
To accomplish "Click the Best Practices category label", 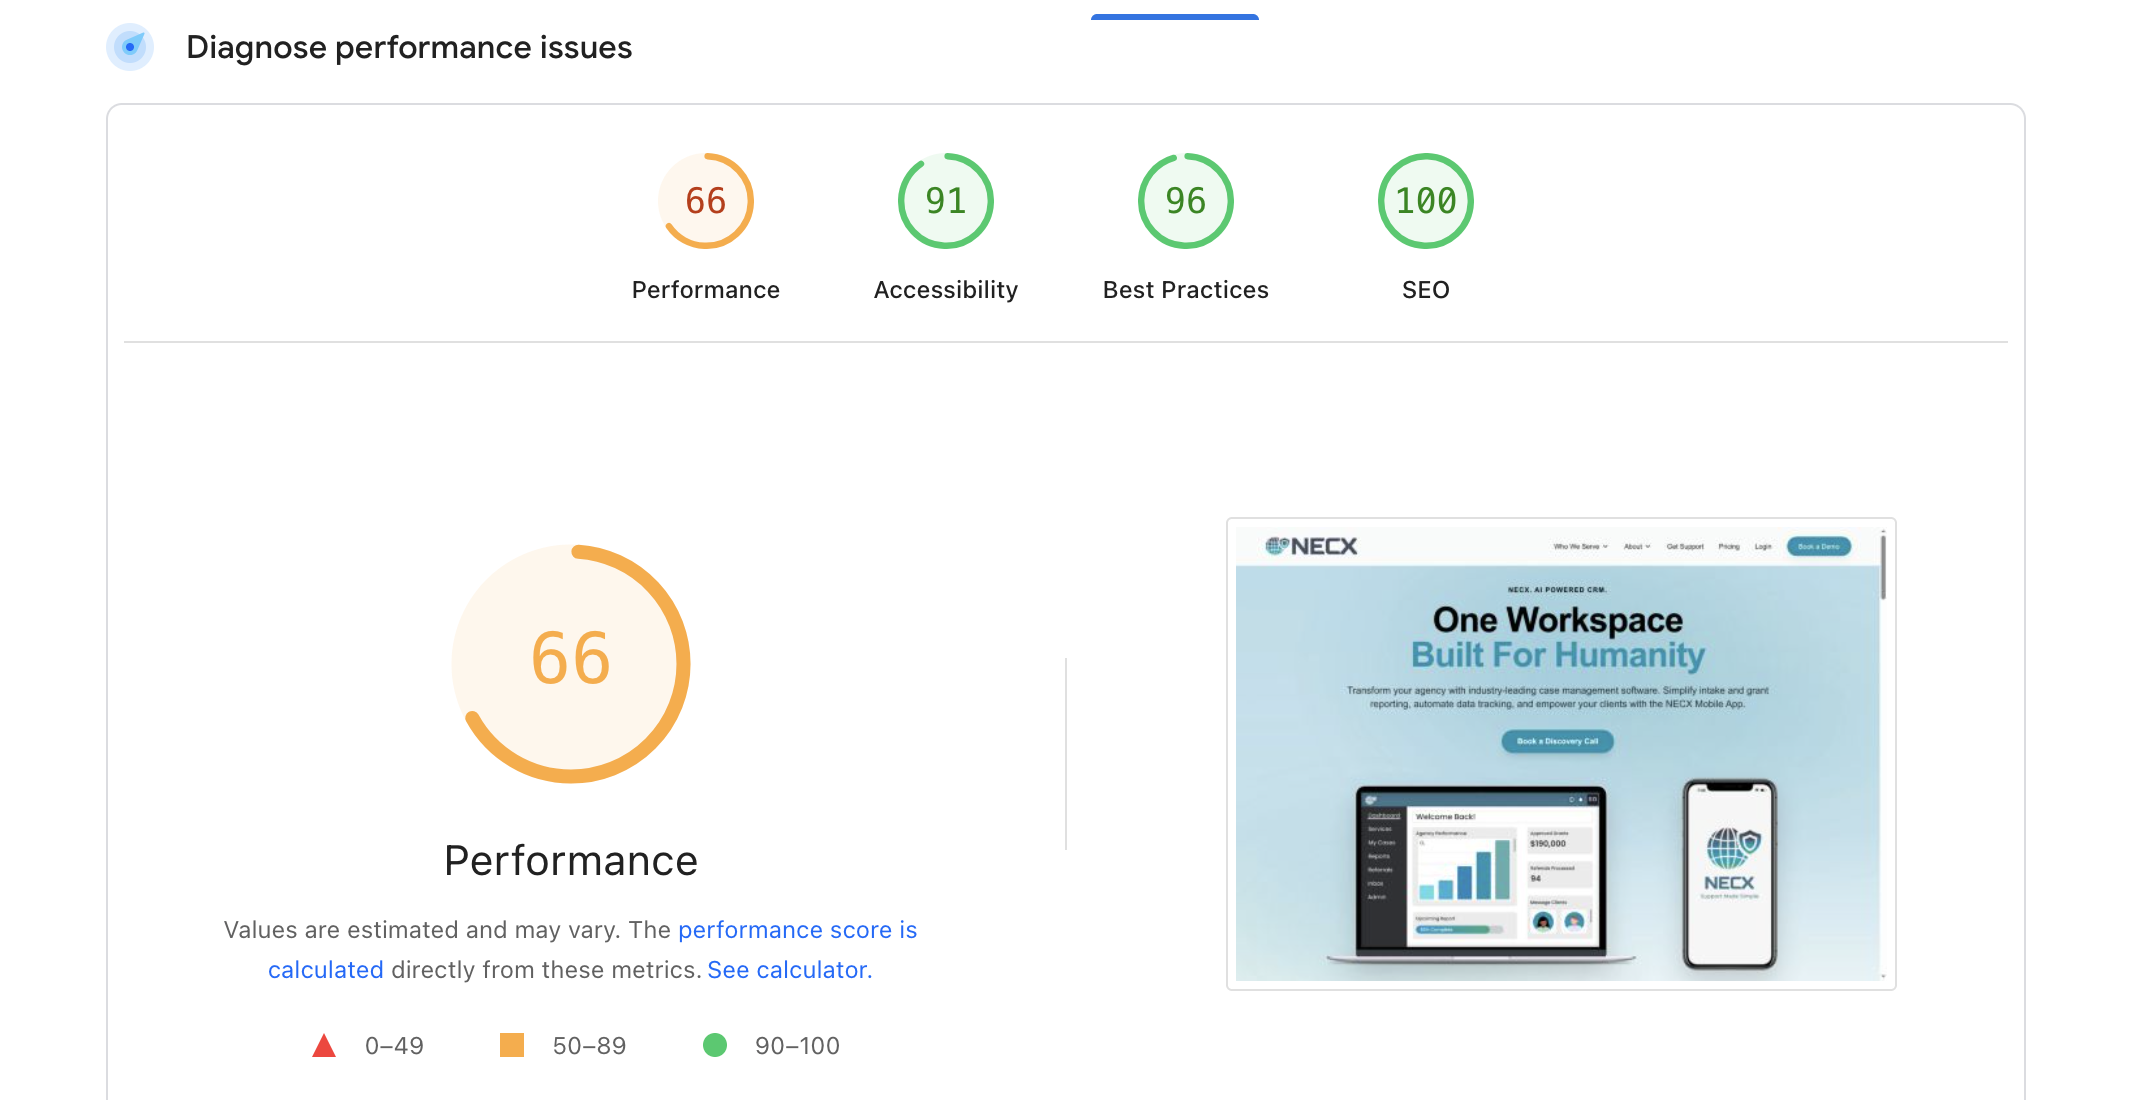I will (x=1185, y=290).
